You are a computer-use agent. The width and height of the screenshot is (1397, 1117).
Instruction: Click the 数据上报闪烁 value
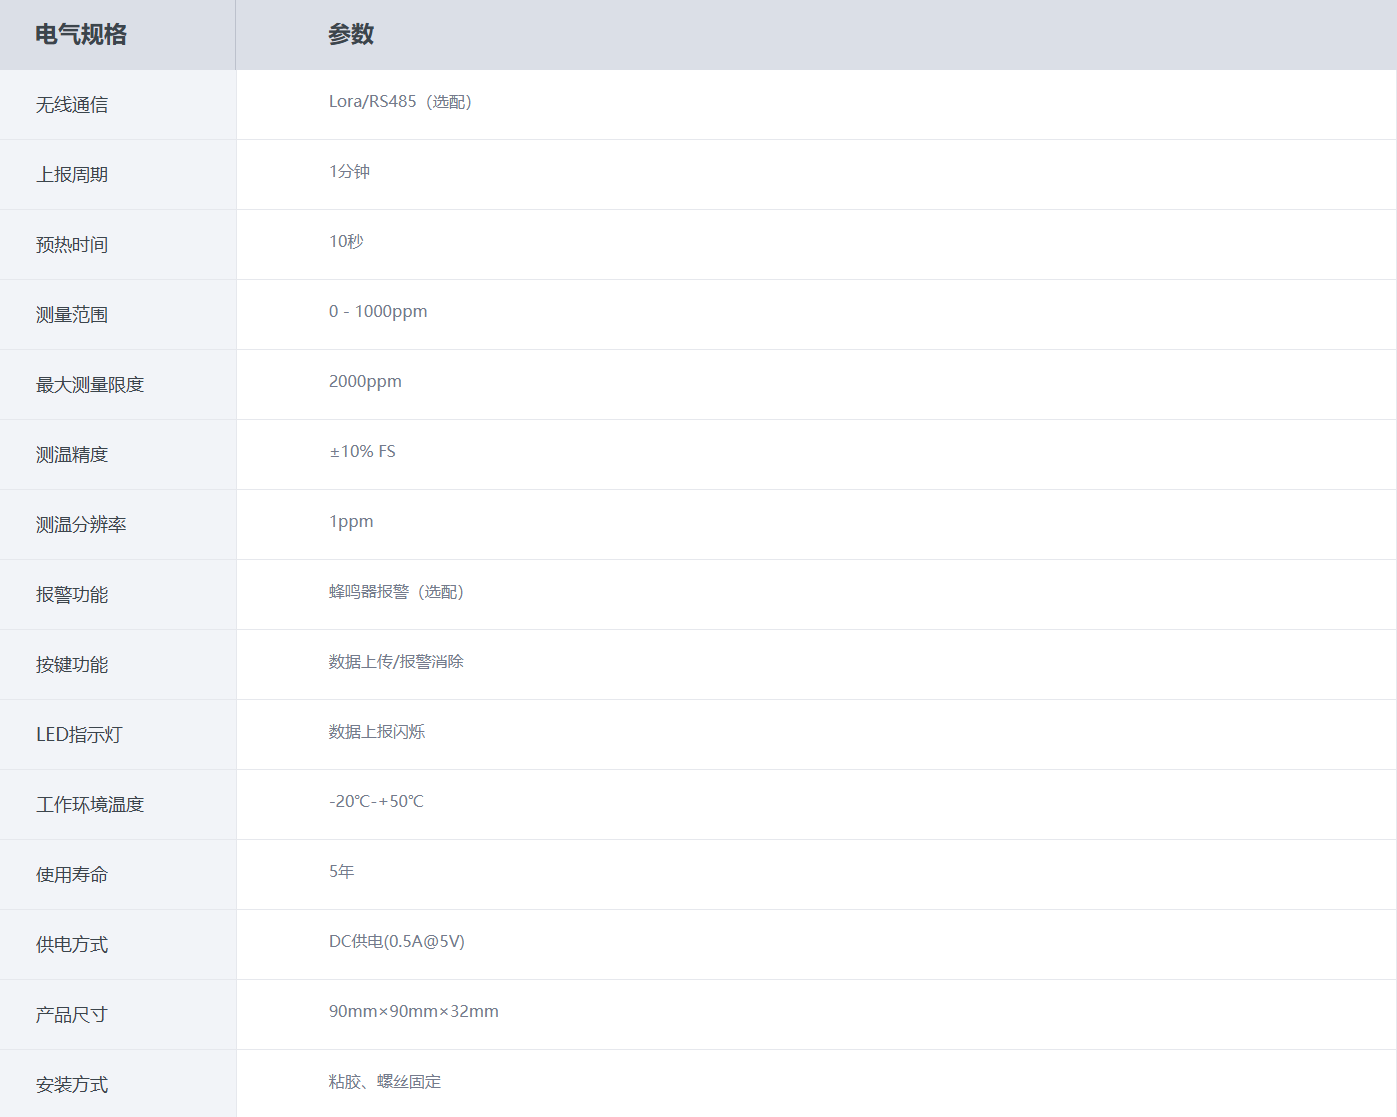click(377, 732)
